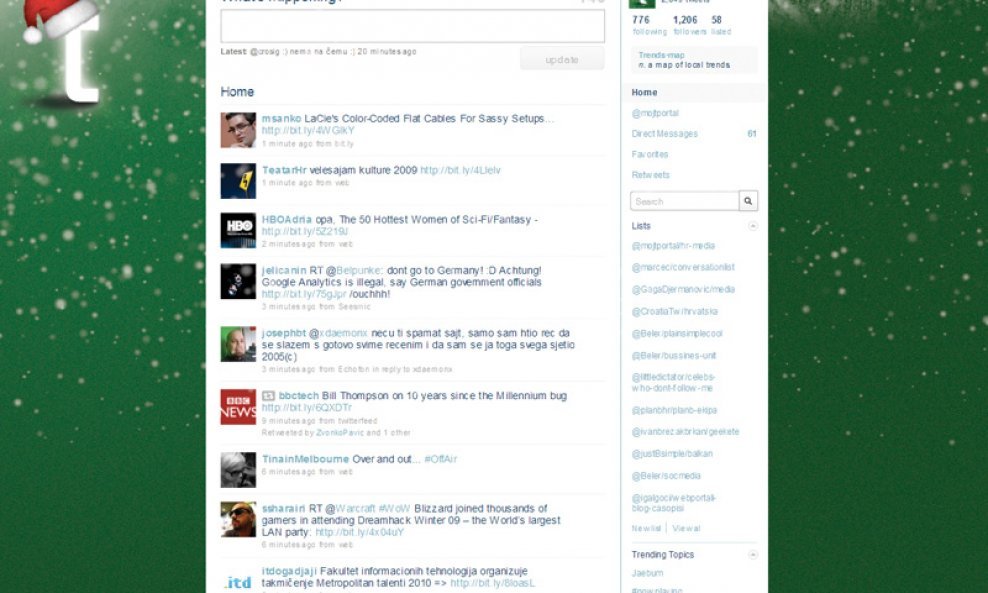This screenshot has height=593, width=988.
Task: Open the @GagaDjermanovic/media list
Action: (683, 289)
